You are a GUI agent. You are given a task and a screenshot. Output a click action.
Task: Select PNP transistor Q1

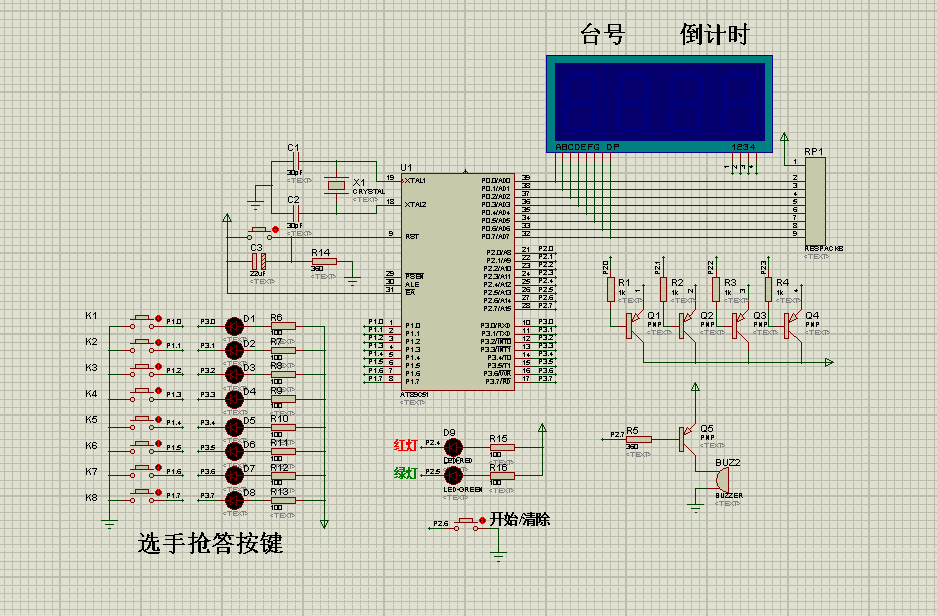point(635,325)
